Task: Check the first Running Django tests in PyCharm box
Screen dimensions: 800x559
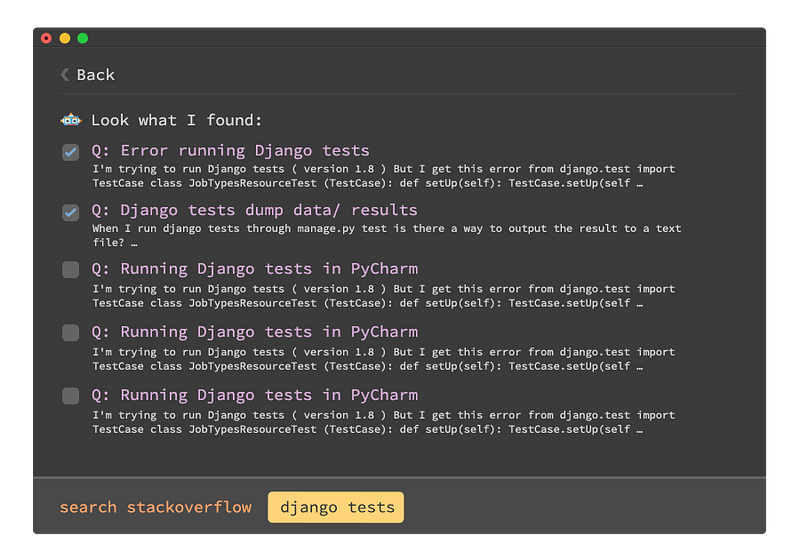Action: (70, 269)
